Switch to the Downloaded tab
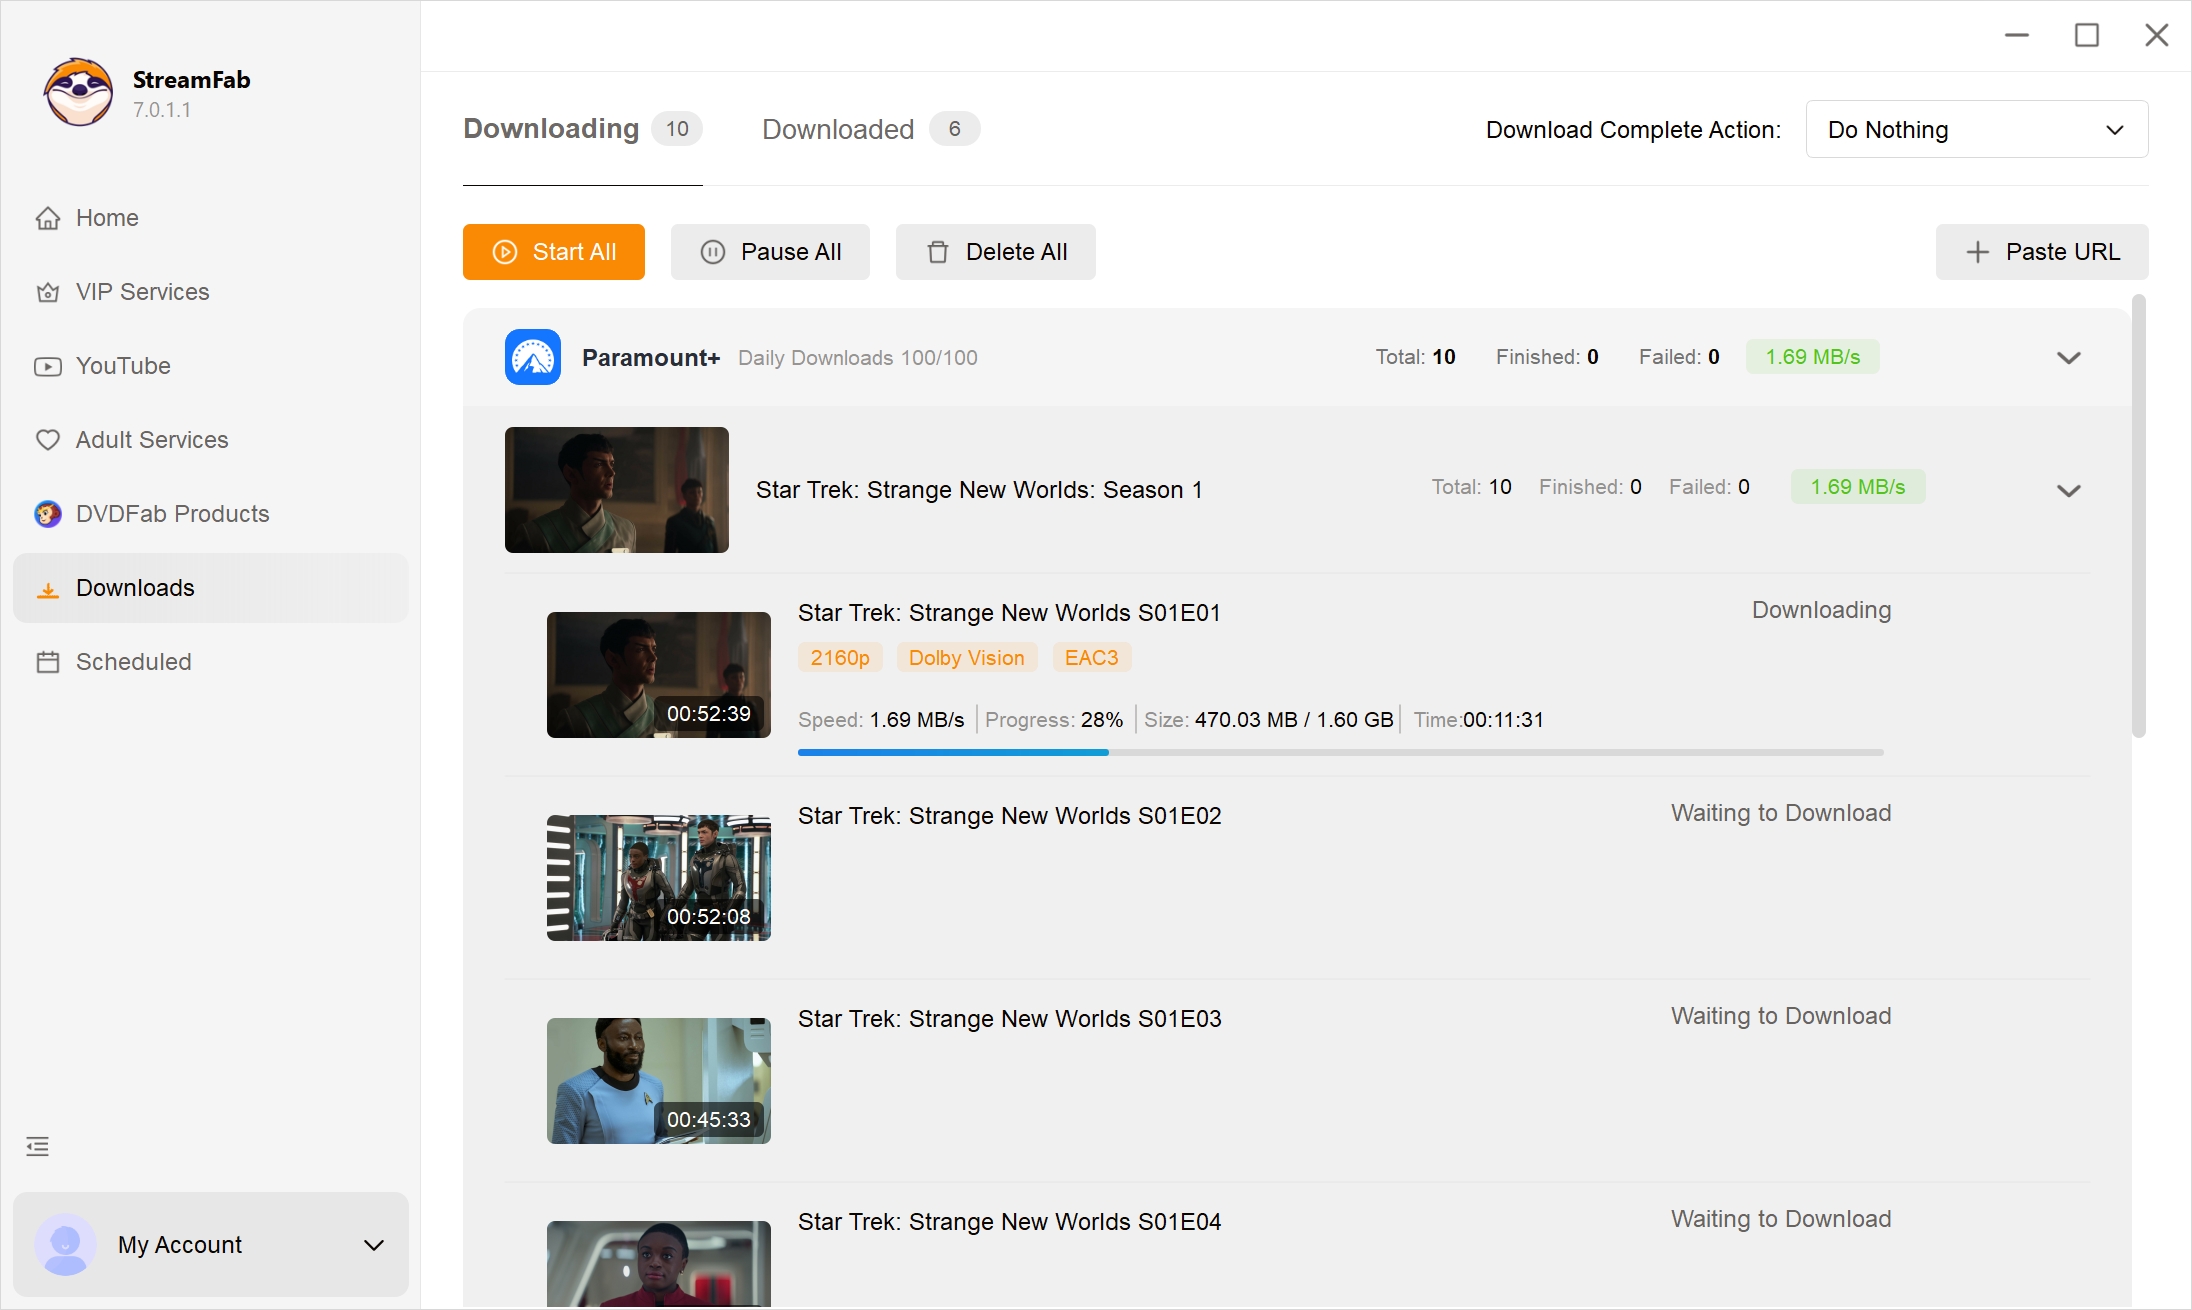The width and height of the screenshot is (2192, 1310). pos(837,129)
